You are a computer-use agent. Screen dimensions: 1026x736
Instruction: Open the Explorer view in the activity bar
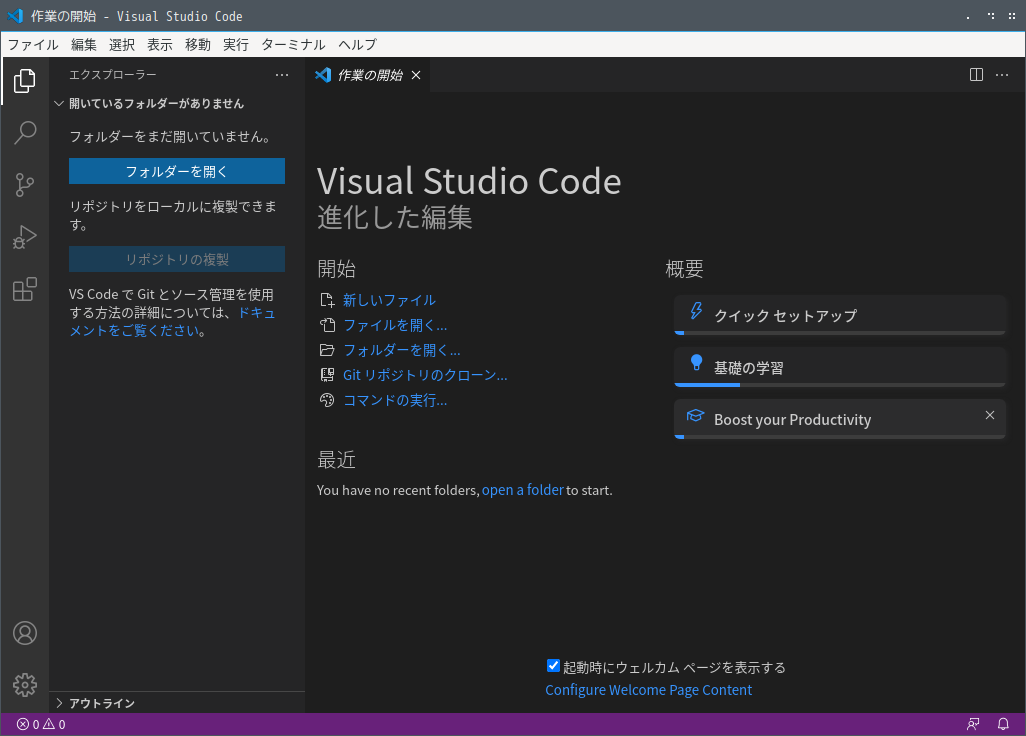point(25,80)
